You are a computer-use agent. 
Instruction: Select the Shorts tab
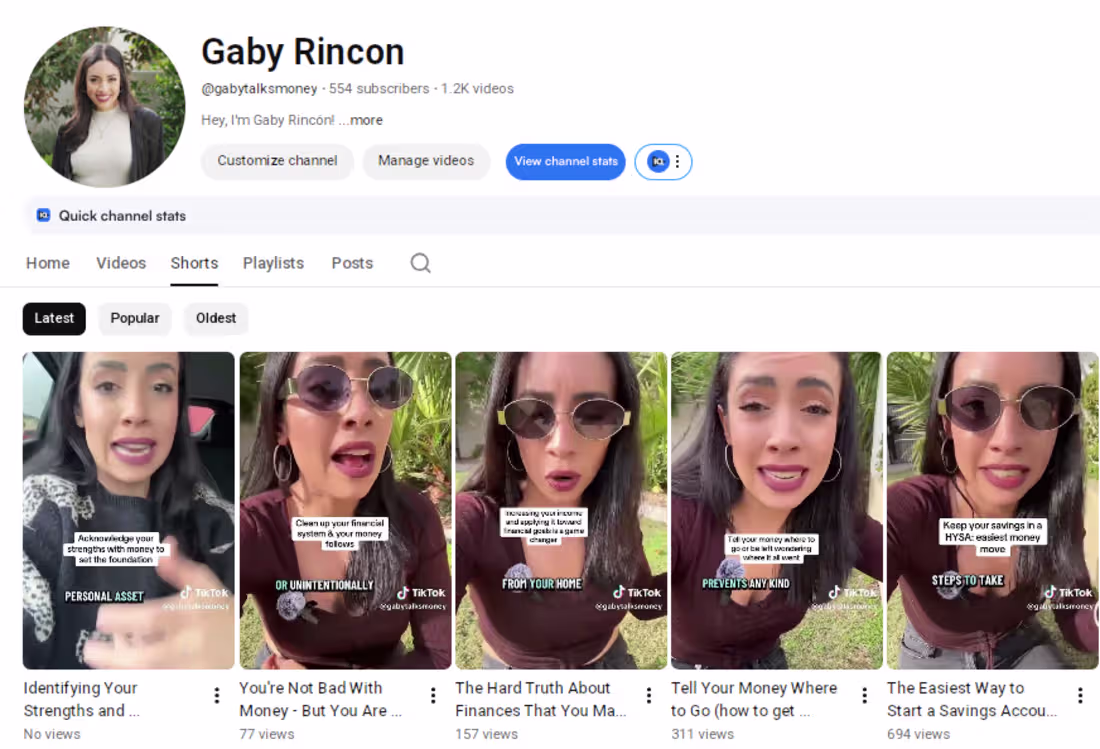point(194,263)
